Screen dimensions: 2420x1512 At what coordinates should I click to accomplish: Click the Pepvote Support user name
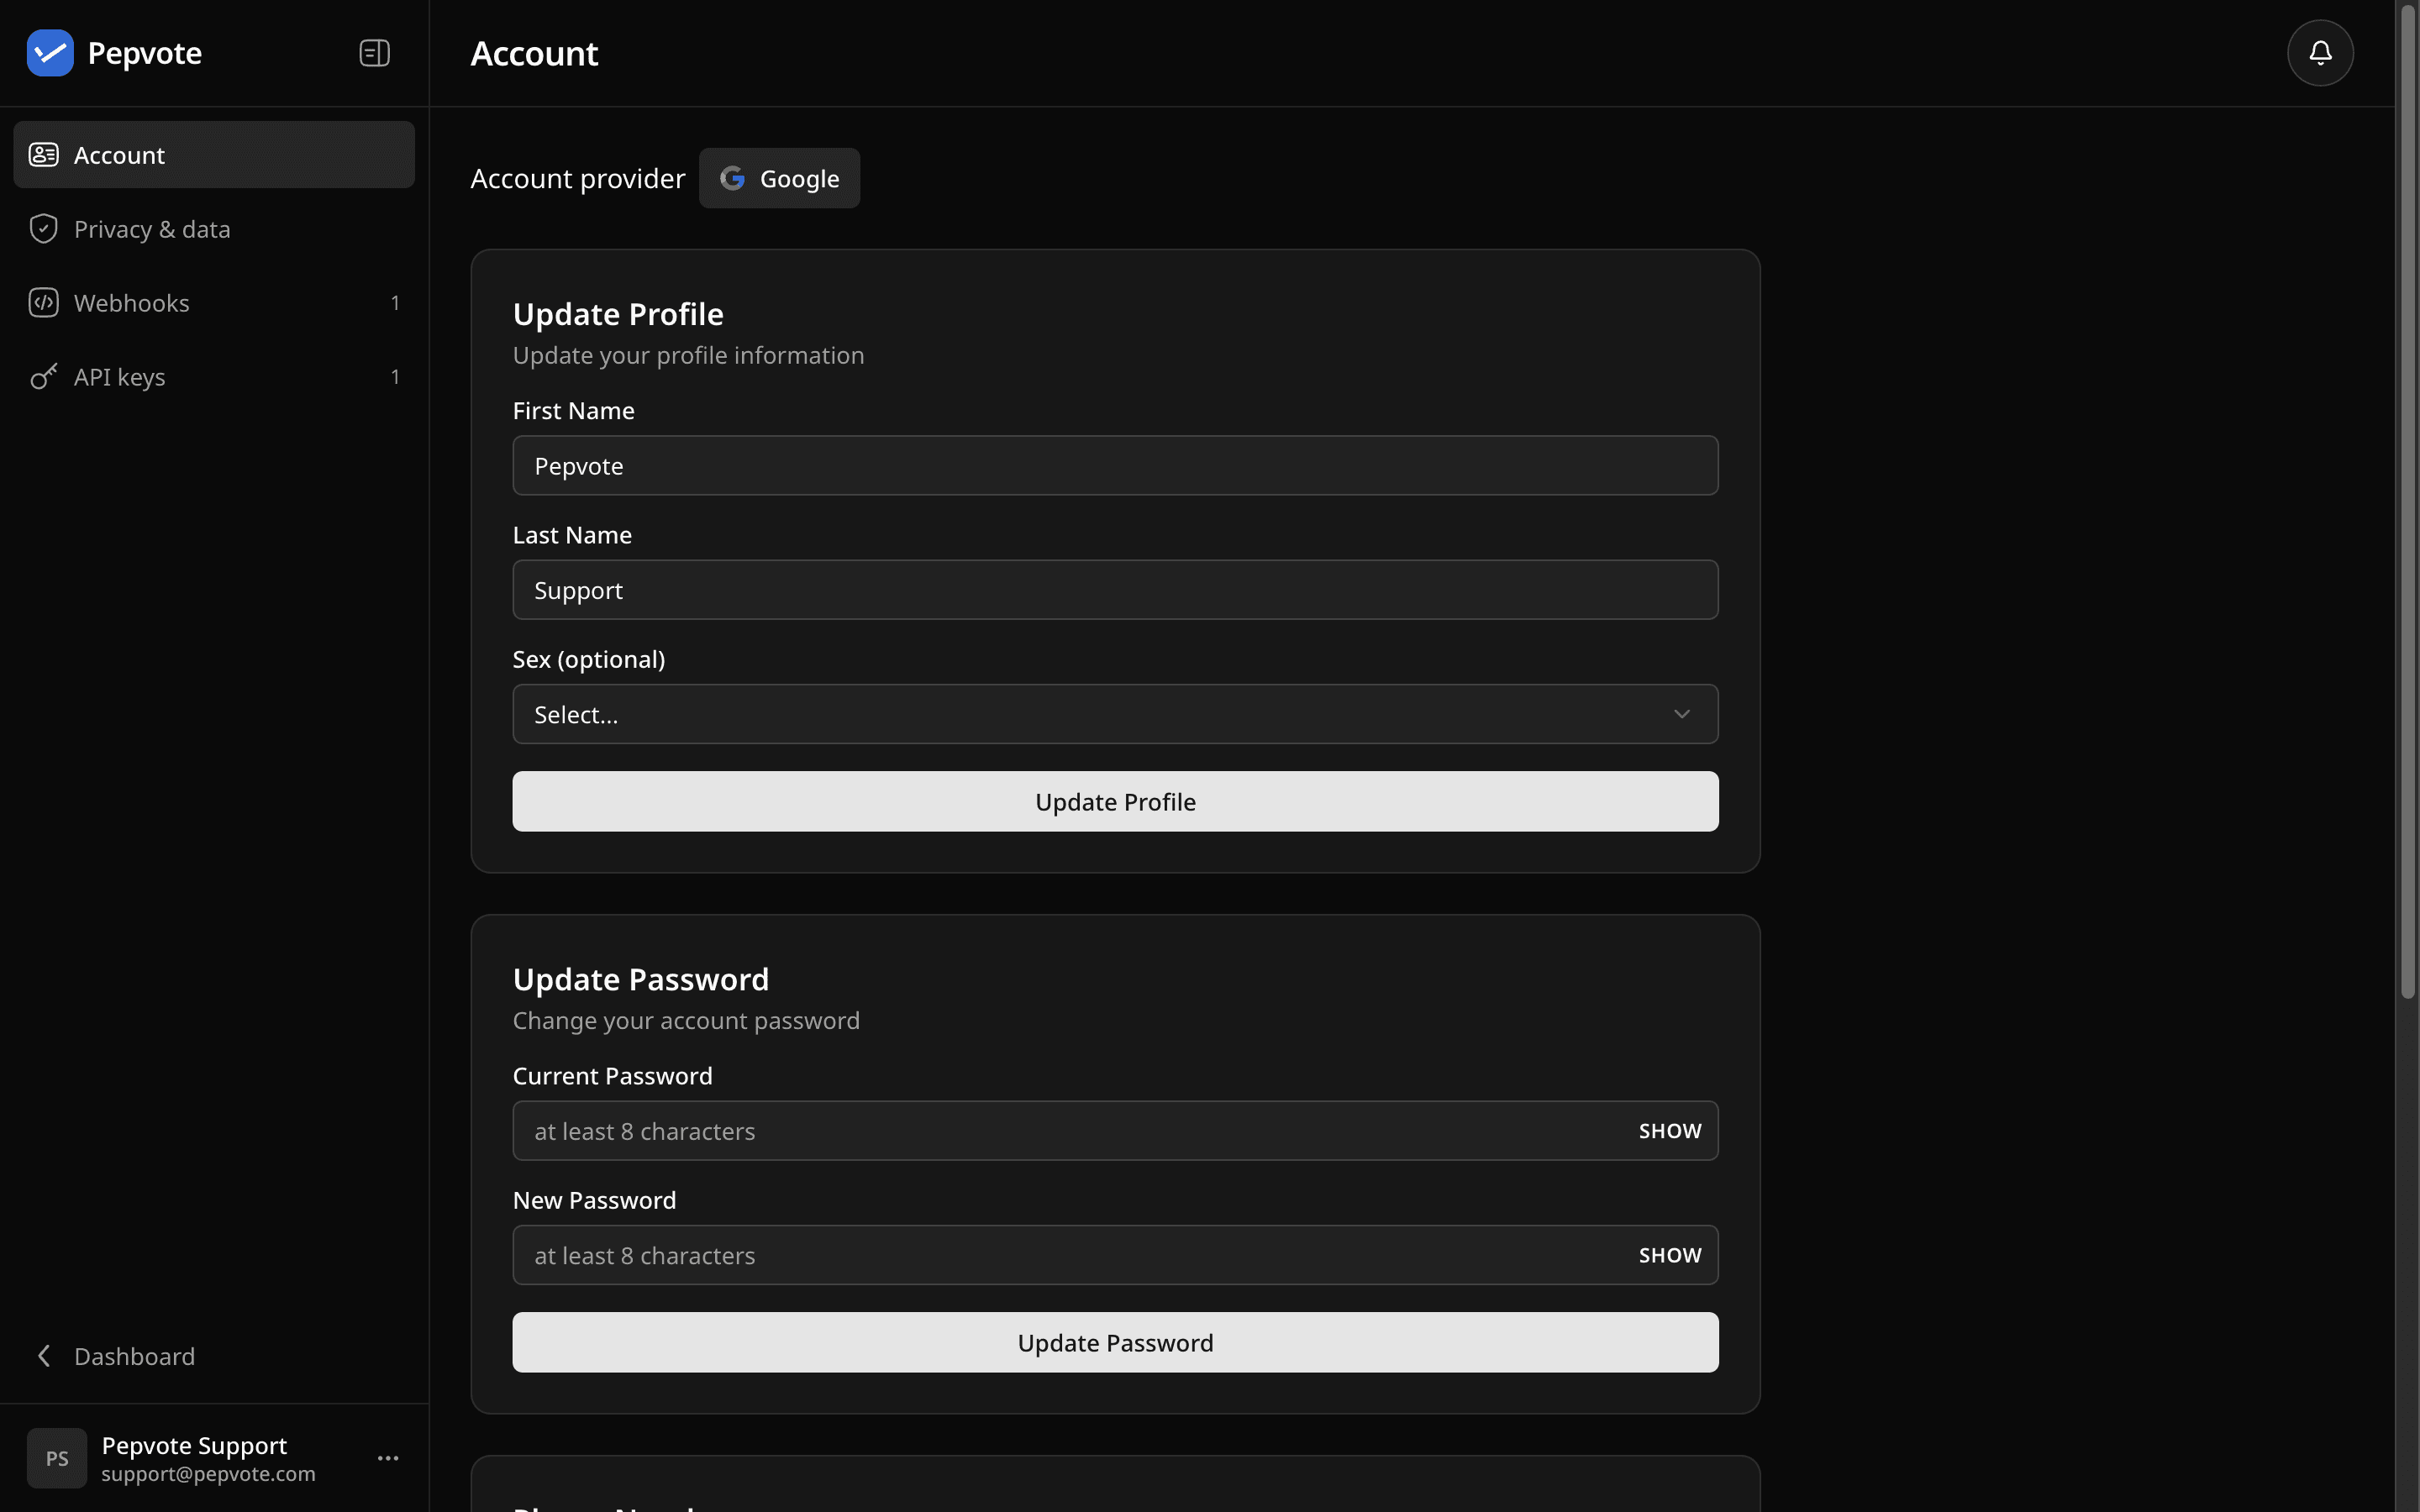(x=194, y=1445)
